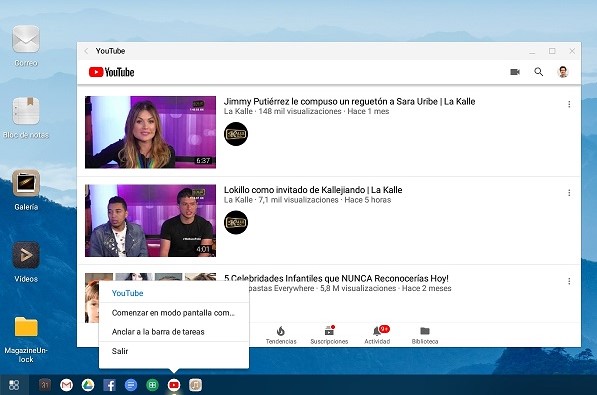Open options menu for Celebridades Infantiles video
The width and height of the screenshot is (597, 395).
click(569, 281)
